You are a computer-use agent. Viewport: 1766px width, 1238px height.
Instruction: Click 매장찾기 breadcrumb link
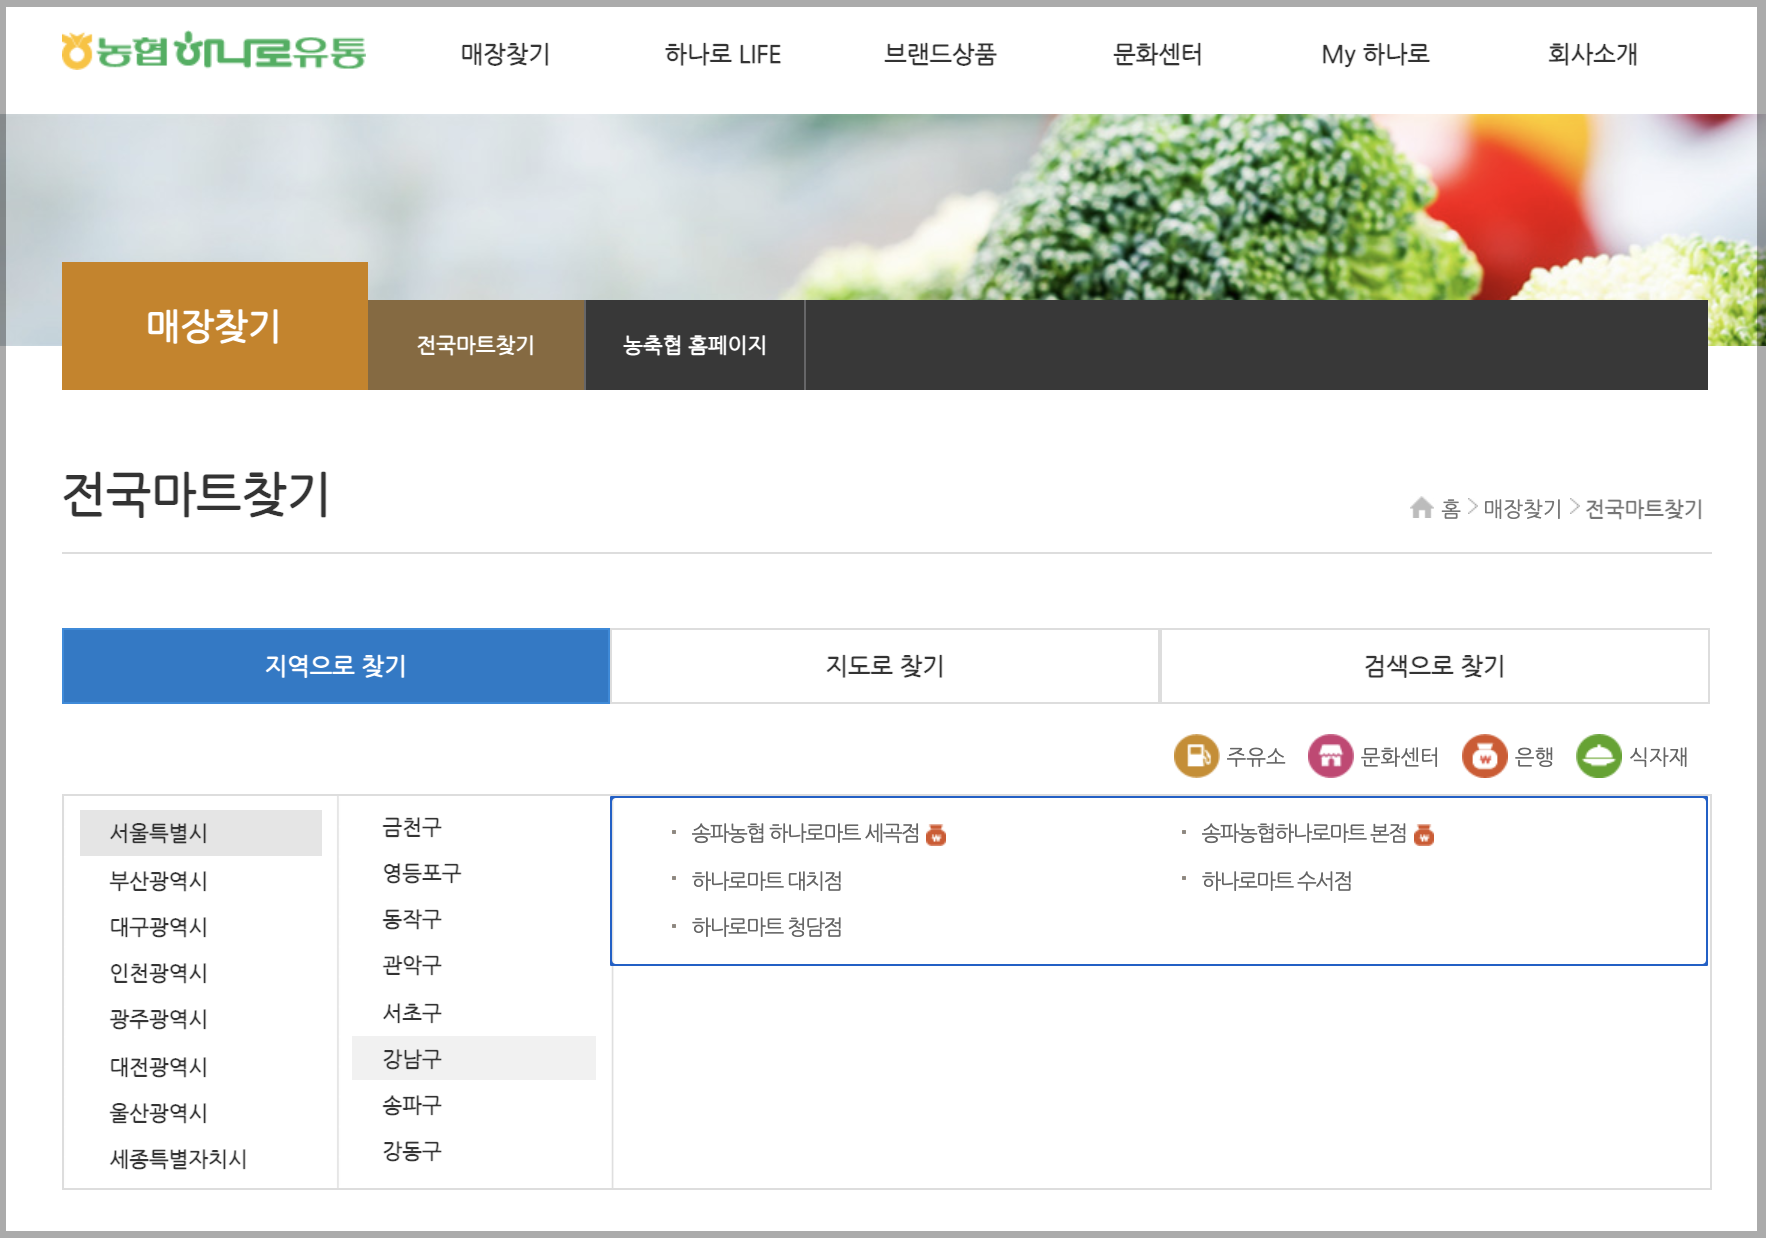(1522, 508)
